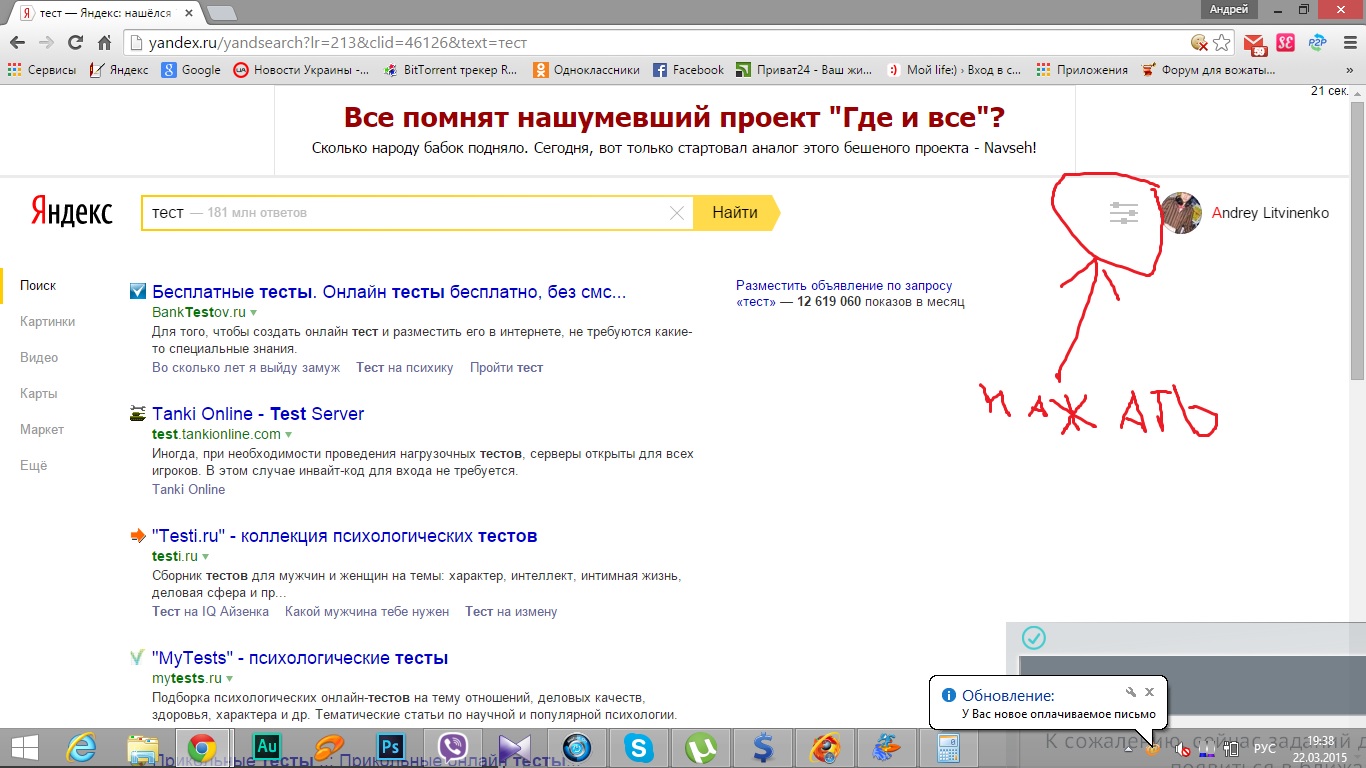Expand the test.tankionline.com dropdown arrow
The image size is (1366, 768).
click(x=288, y=435)
